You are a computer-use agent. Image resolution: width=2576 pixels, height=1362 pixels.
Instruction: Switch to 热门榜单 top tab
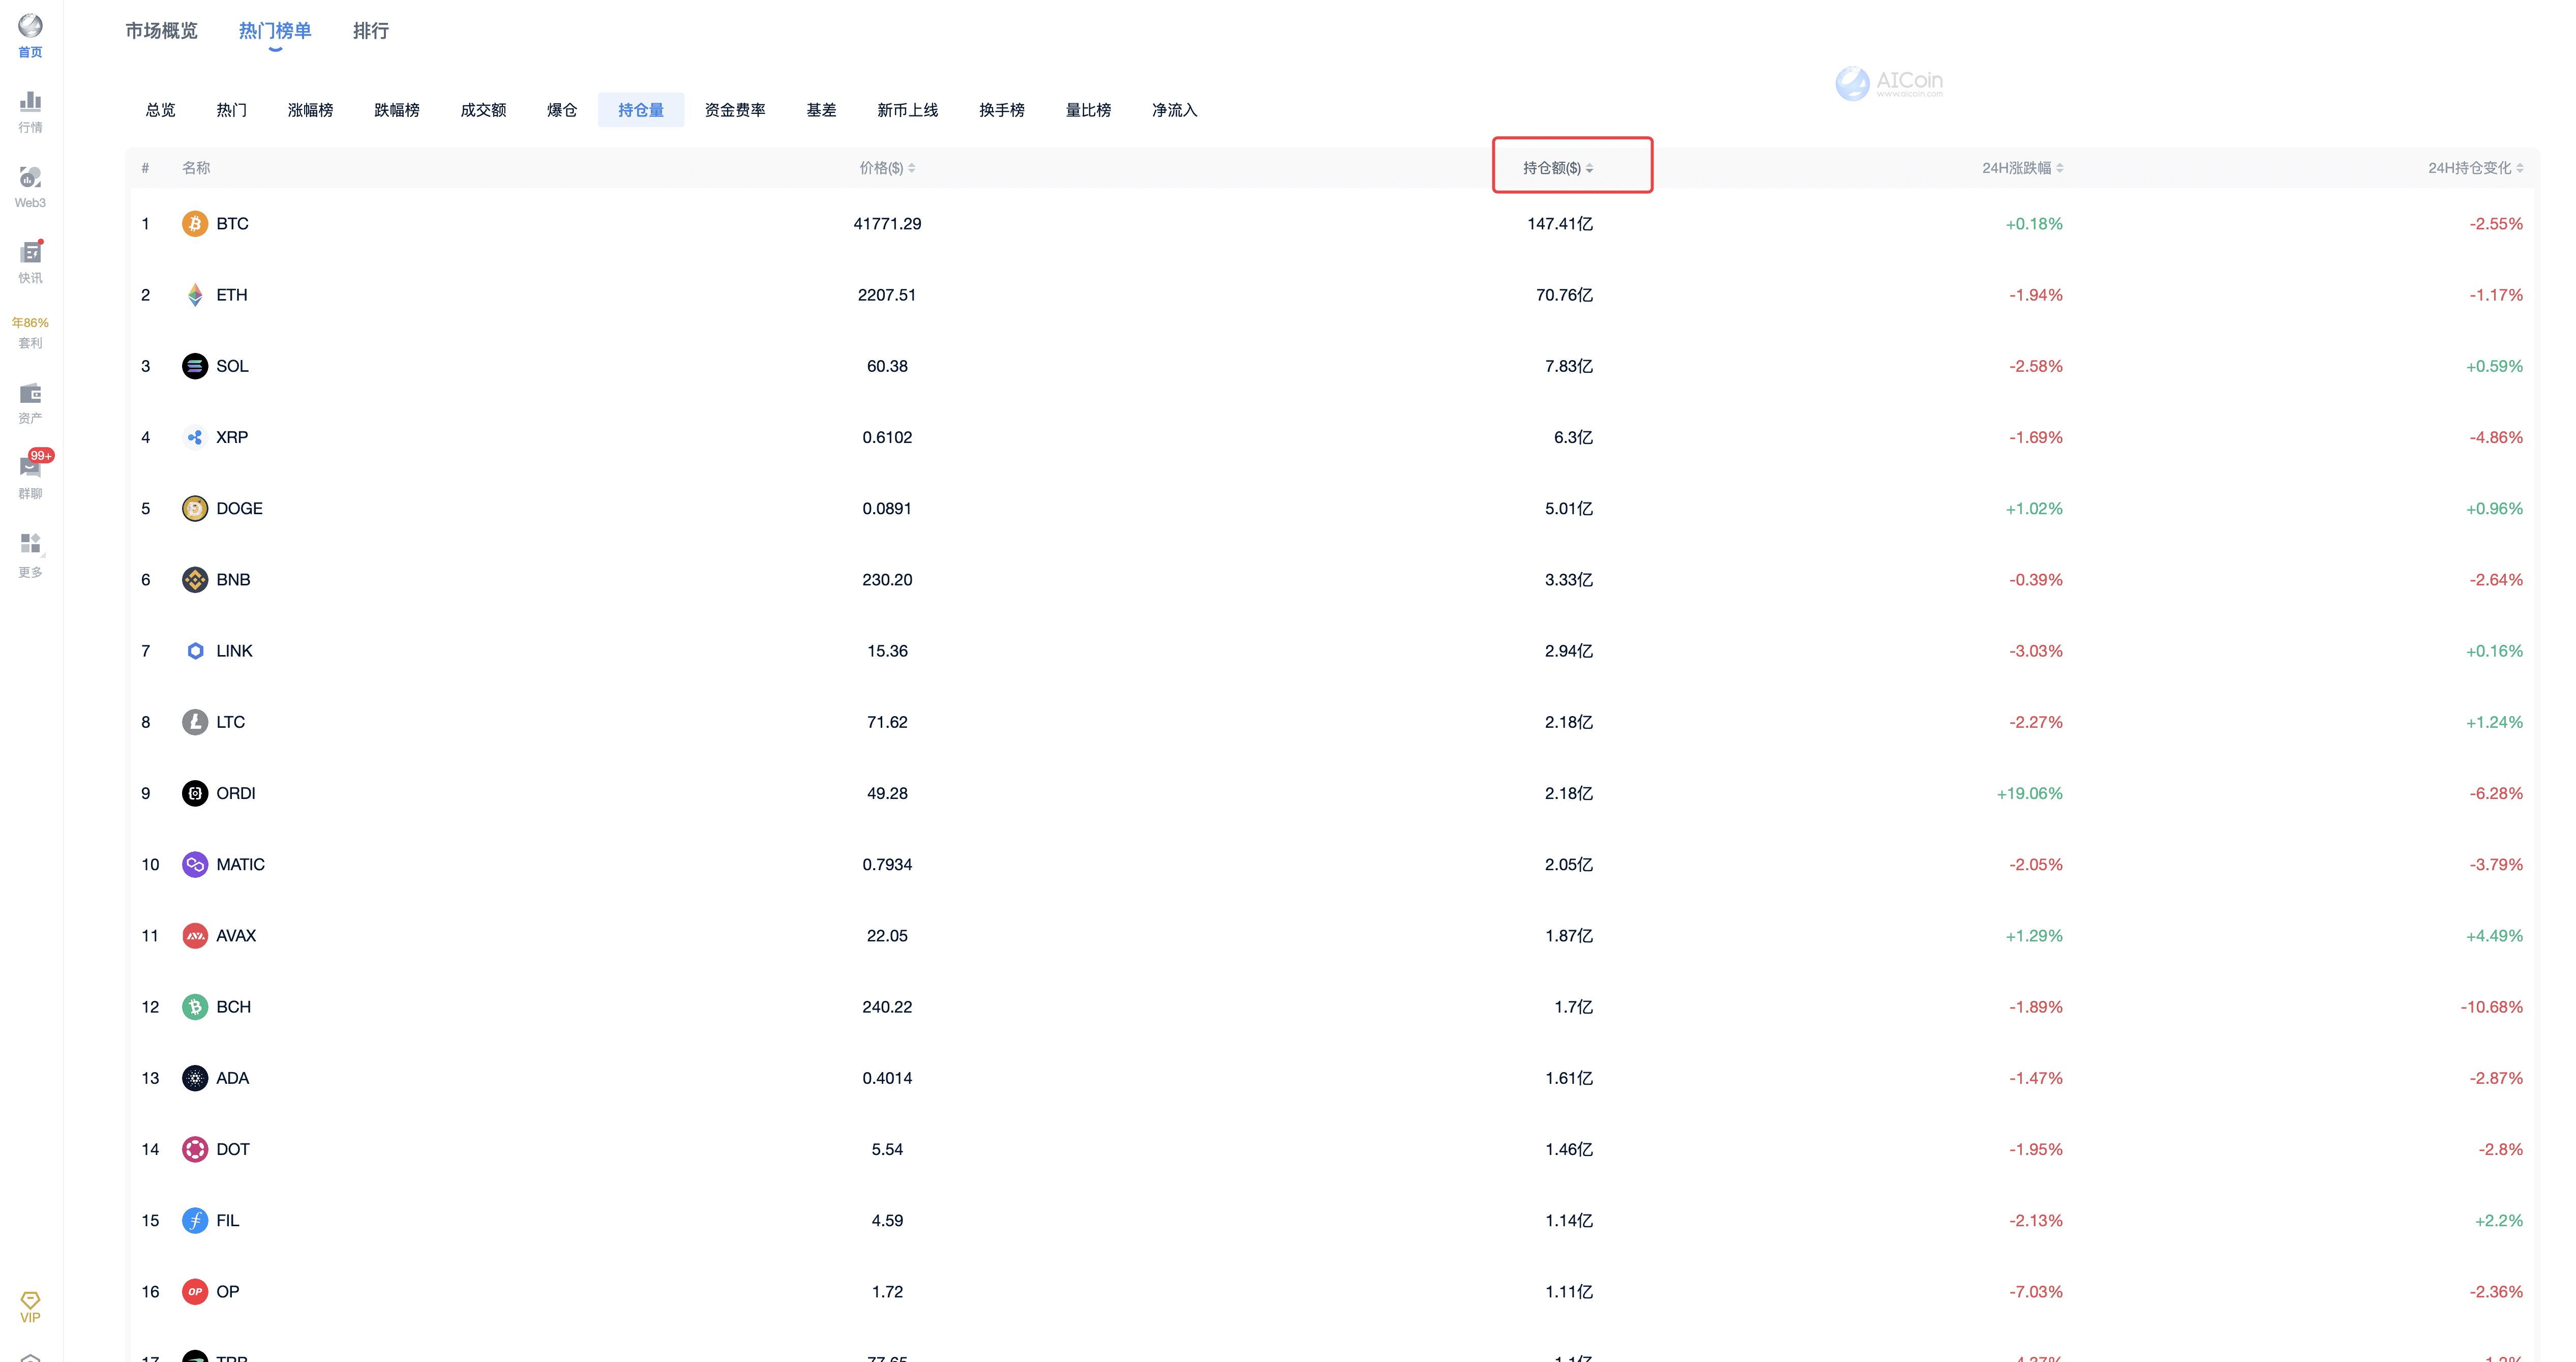[275, 31]
